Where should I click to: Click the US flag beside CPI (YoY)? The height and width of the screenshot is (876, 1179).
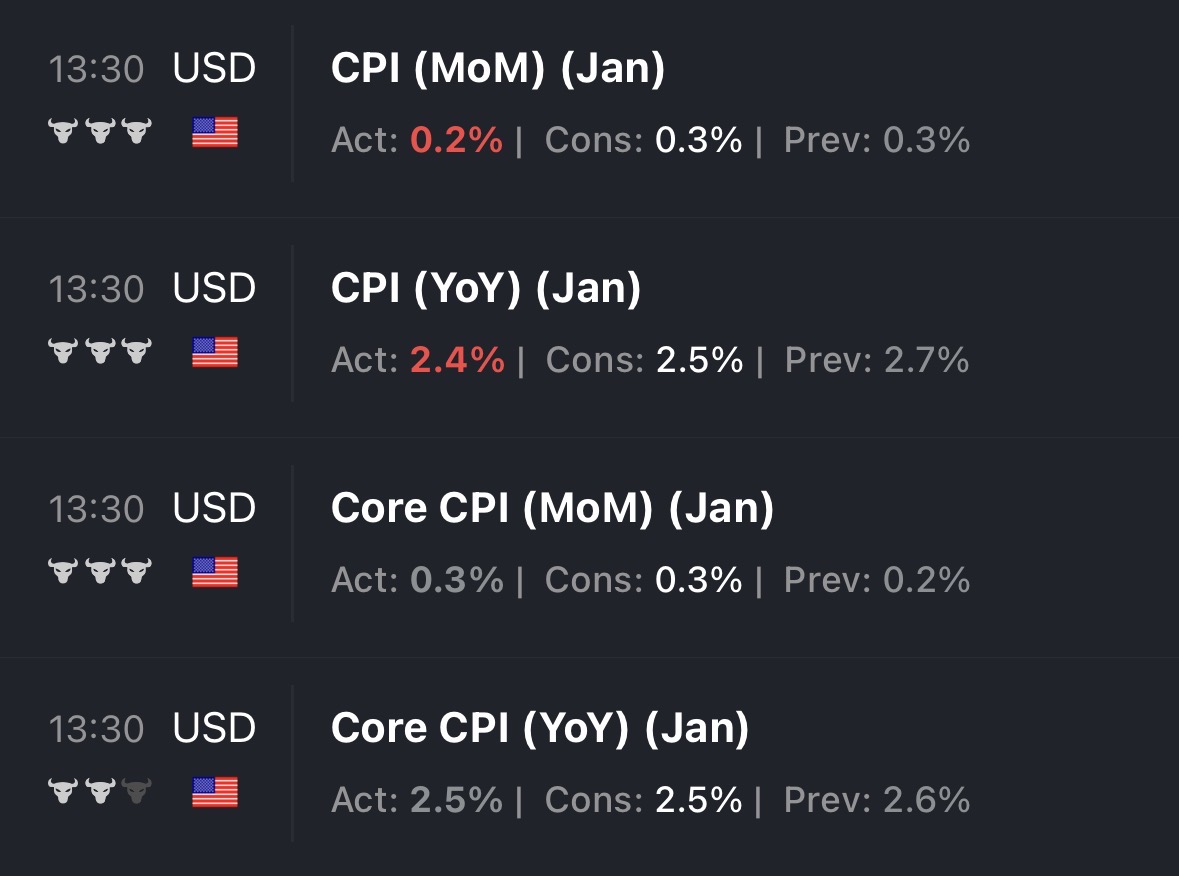[x=215, y=352]
